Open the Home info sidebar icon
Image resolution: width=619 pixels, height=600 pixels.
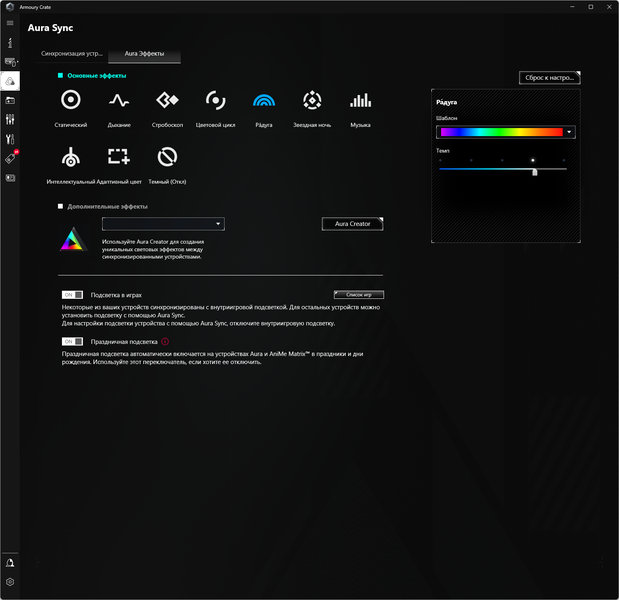[x=10, y=43]
